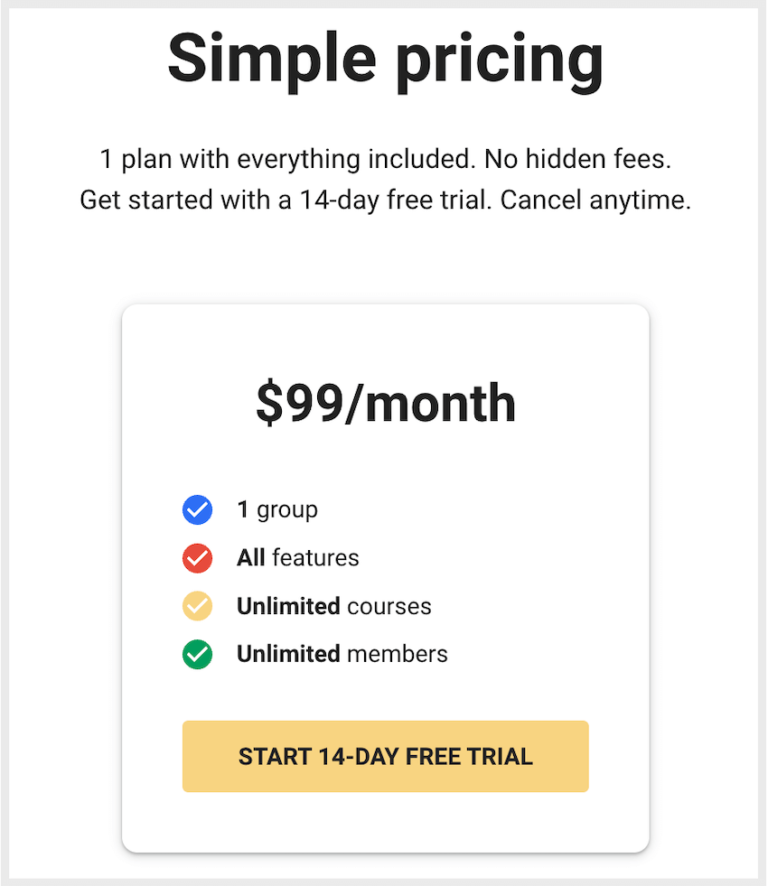The image size is (768, 886).
Task: Select the red circle icon in the feature list
Action: click(197, 557)
